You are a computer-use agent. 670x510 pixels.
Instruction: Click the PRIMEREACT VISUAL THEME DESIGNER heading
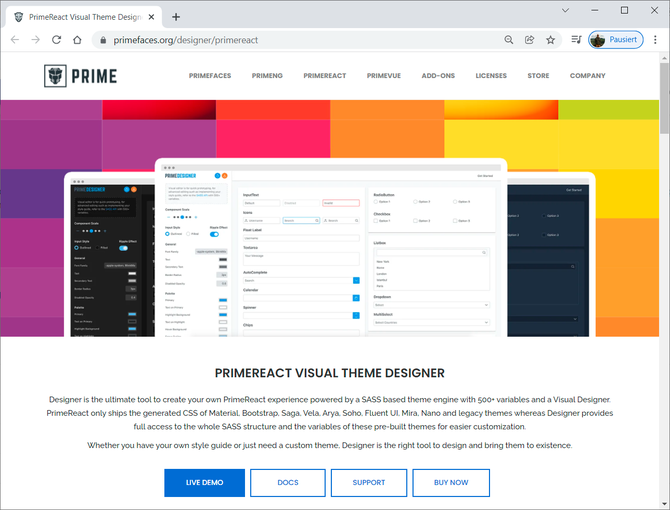point(329,373)
